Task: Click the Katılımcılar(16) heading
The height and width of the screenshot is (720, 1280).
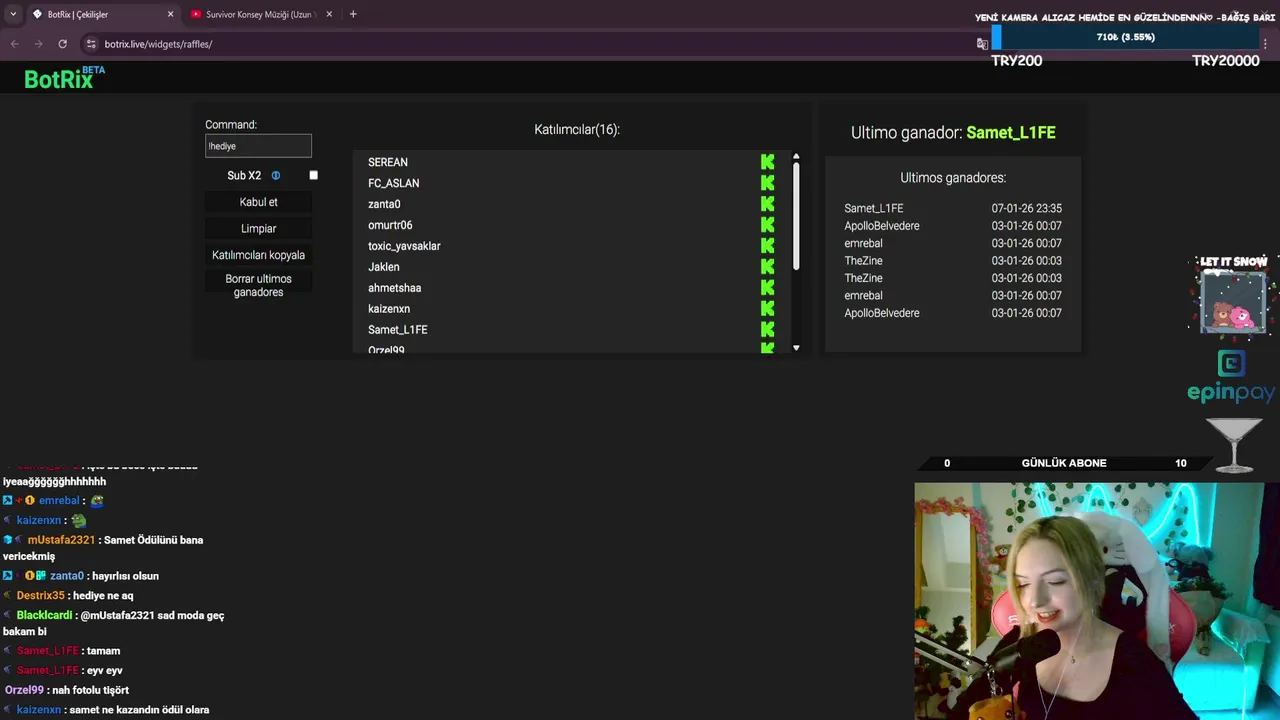Action: click(577, 130)
